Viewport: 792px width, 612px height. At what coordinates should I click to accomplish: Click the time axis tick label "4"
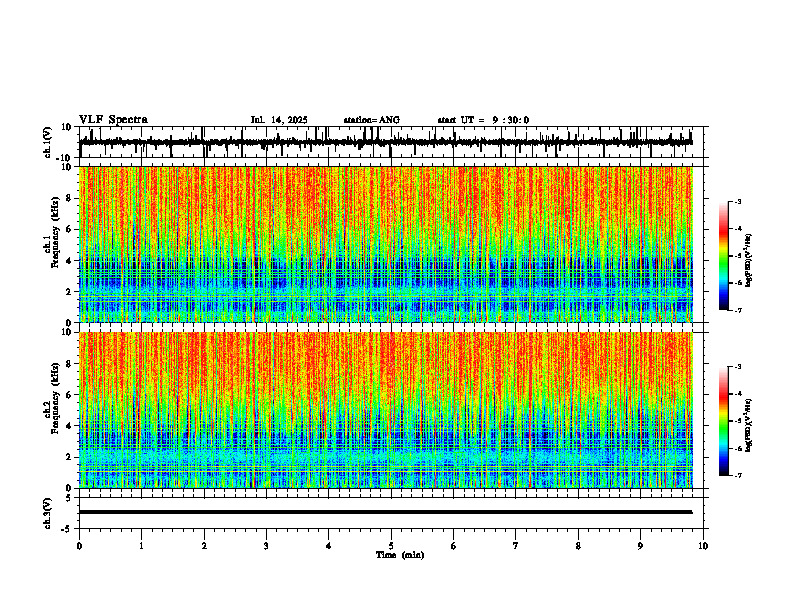[329, 546]
